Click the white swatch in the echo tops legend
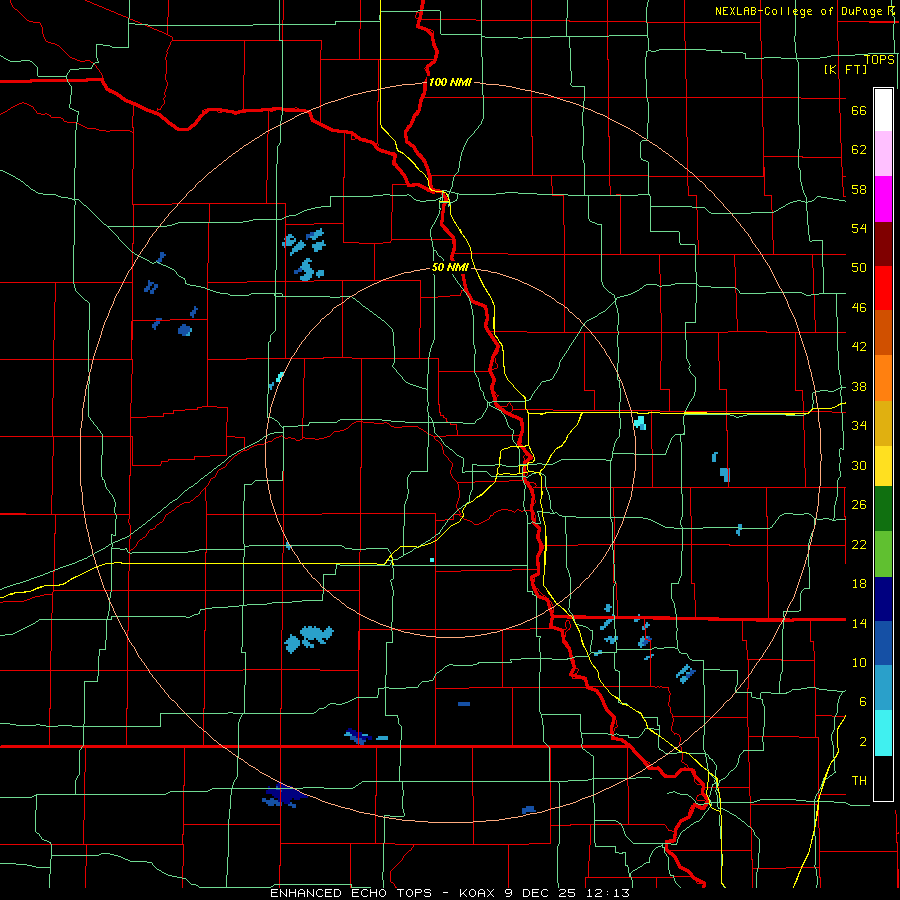 883,110
